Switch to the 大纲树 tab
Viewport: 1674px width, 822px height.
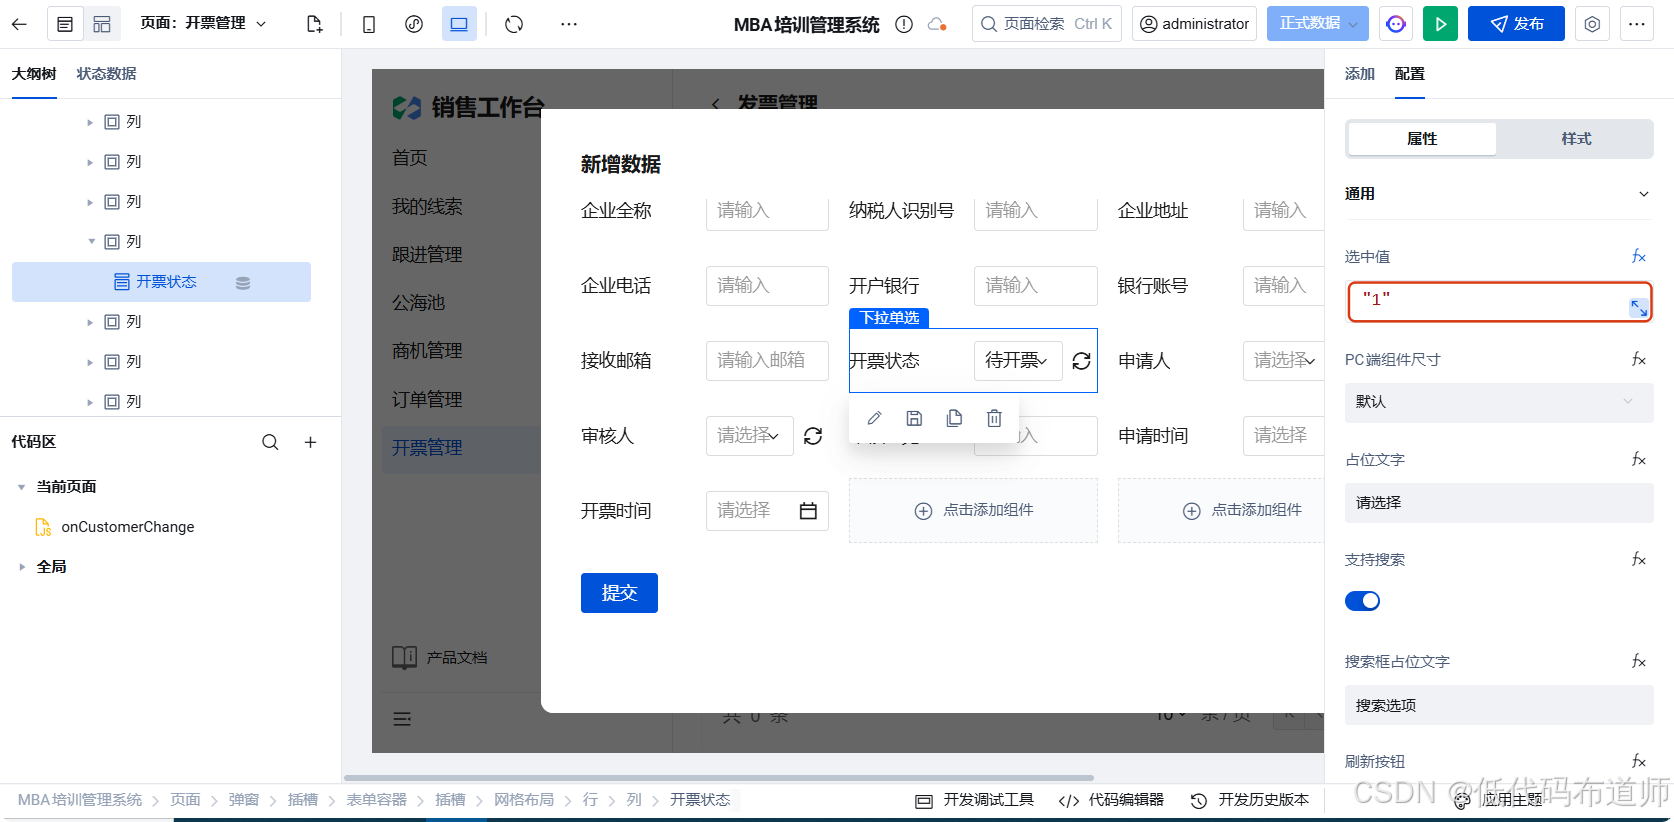(34, 74)
